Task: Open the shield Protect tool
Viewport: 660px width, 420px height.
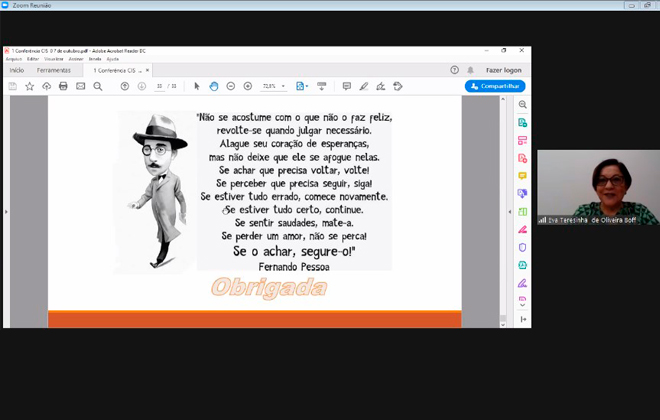Action: [522, 247]
